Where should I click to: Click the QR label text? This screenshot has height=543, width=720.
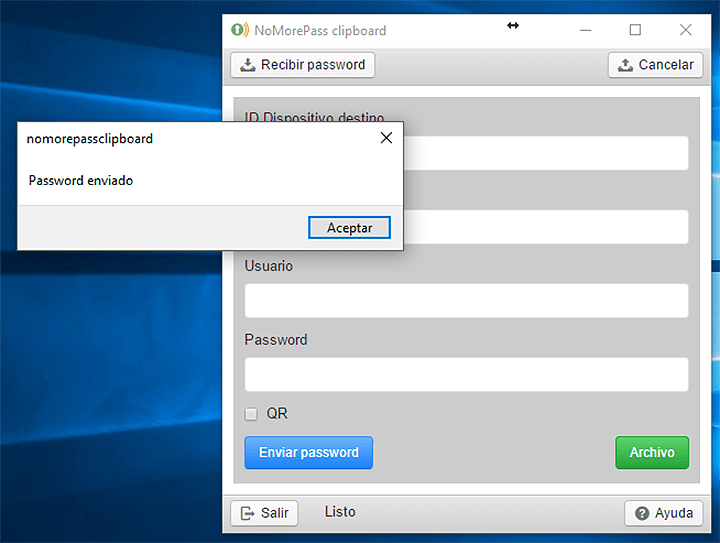[277, 414]
